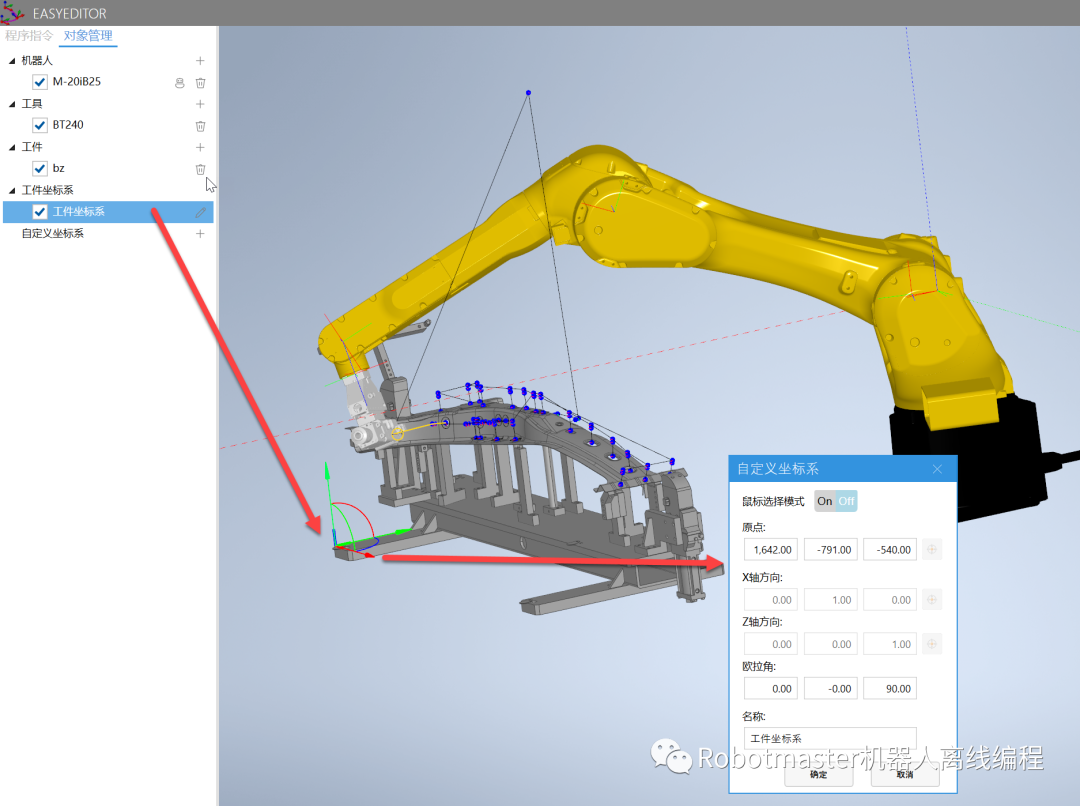Image resolution: width=1080 pixels, height=806 pixels.
Task: Delete the M-20iB25 robot entry
Action: [x=200, y=83]
